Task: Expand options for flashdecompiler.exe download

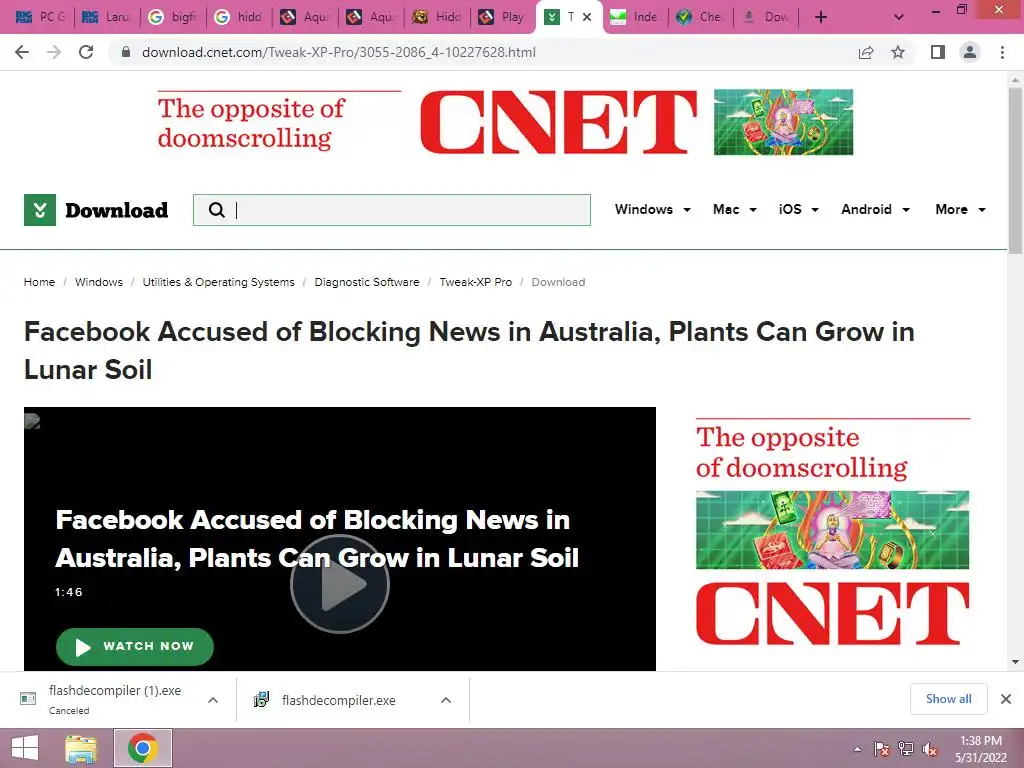Action: click(x=446, y=700)
